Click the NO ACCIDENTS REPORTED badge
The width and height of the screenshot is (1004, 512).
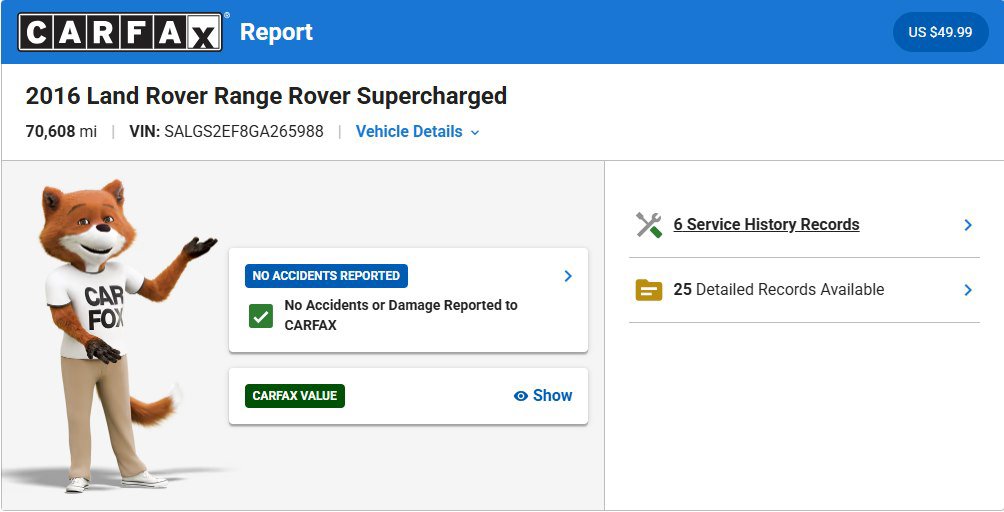(326, 276)
